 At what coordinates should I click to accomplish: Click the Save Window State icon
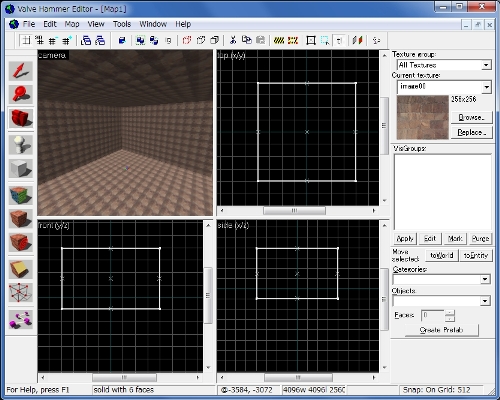(100, 41)
